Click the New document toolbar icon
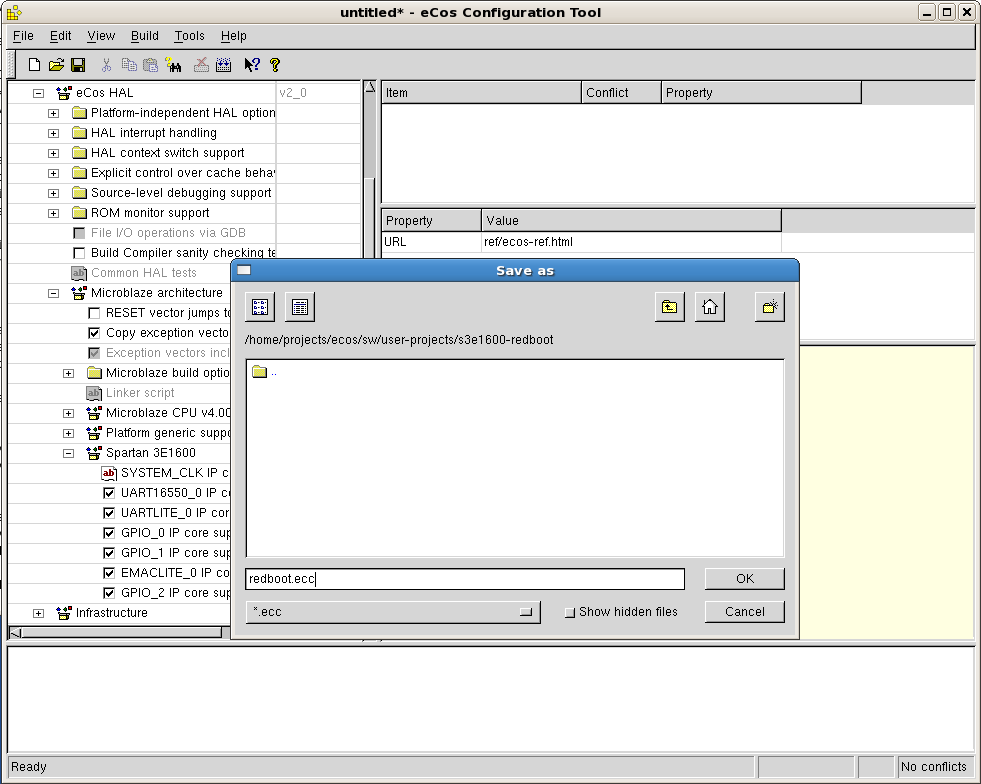Screen dimensions: 981x784 (35, 65)
